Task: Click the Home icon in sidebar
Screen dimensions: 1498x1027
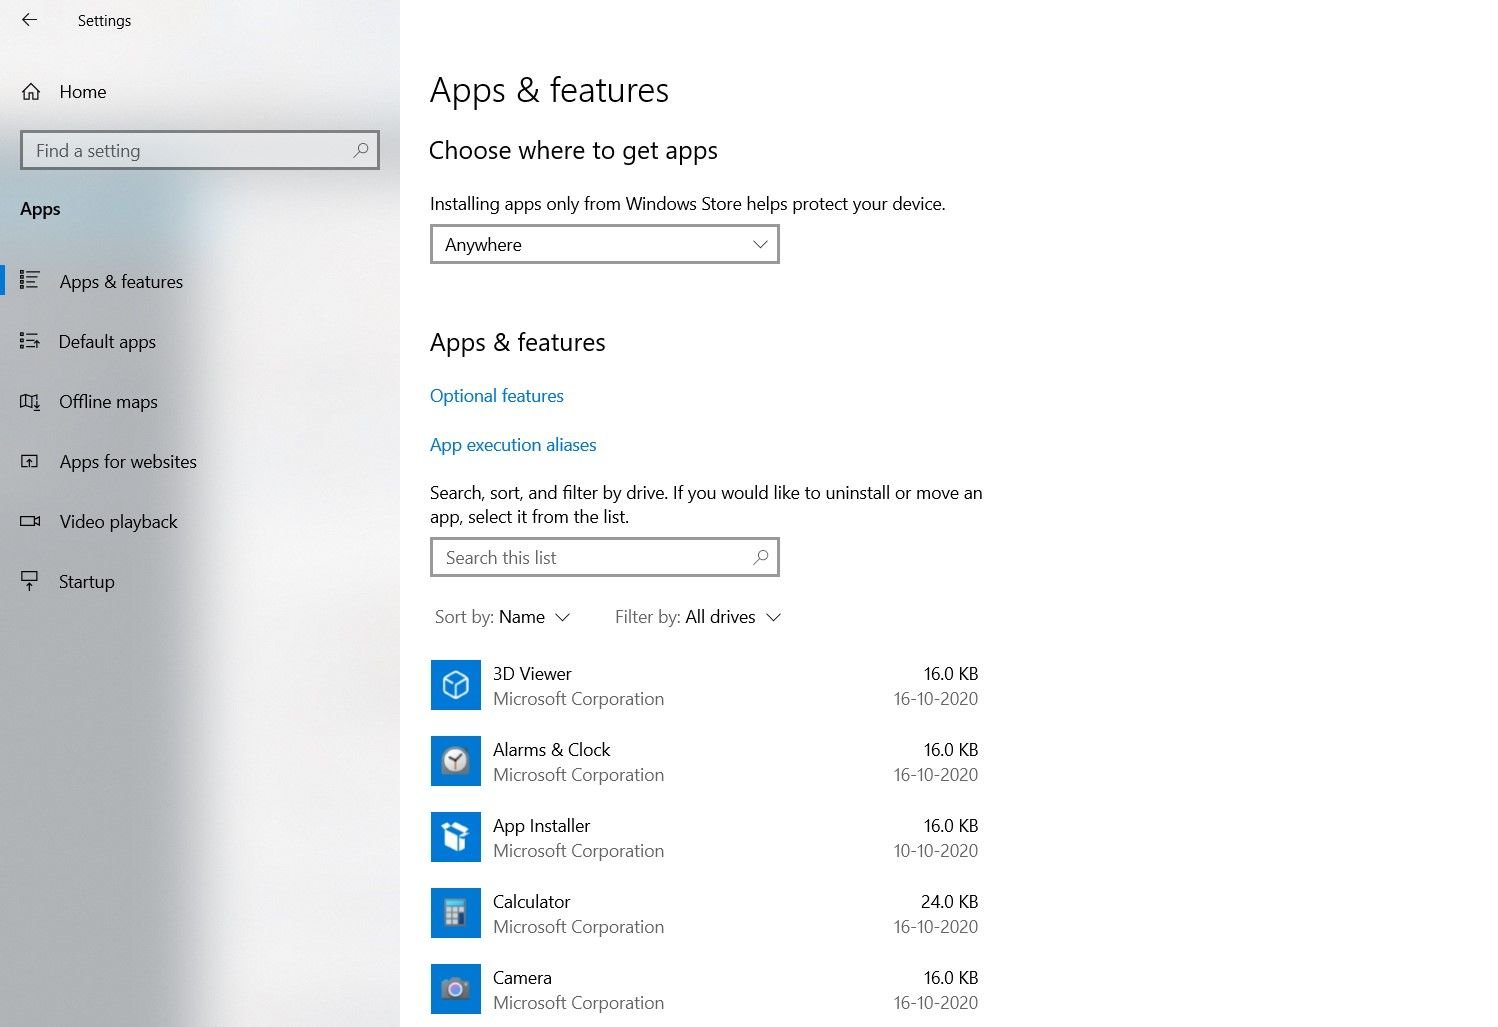Action: (x=31, y=92)
